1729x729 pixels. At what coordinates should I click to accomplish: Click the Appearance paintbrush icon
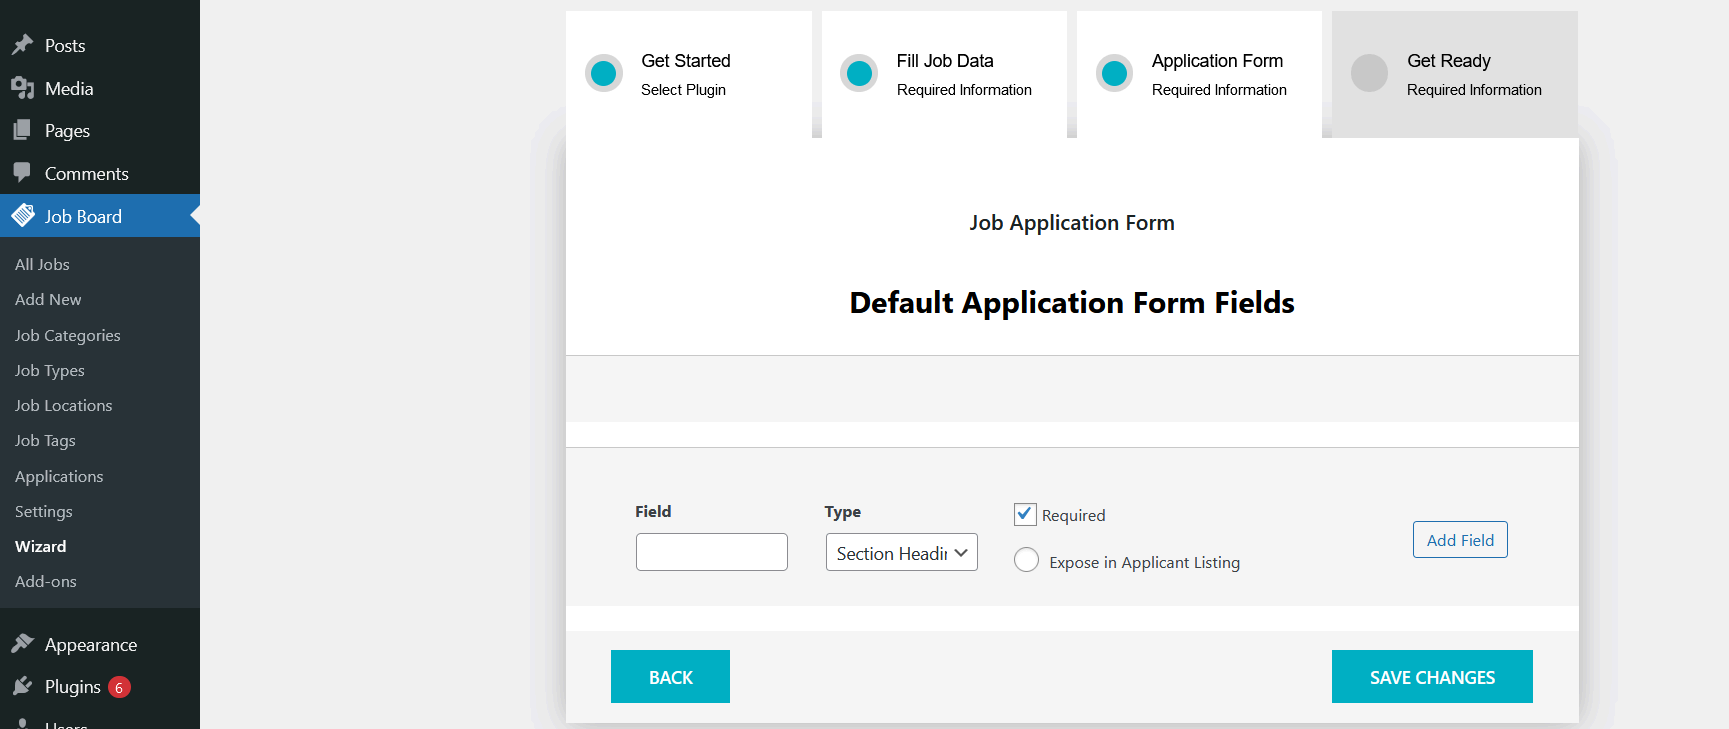tap(22, 644)
